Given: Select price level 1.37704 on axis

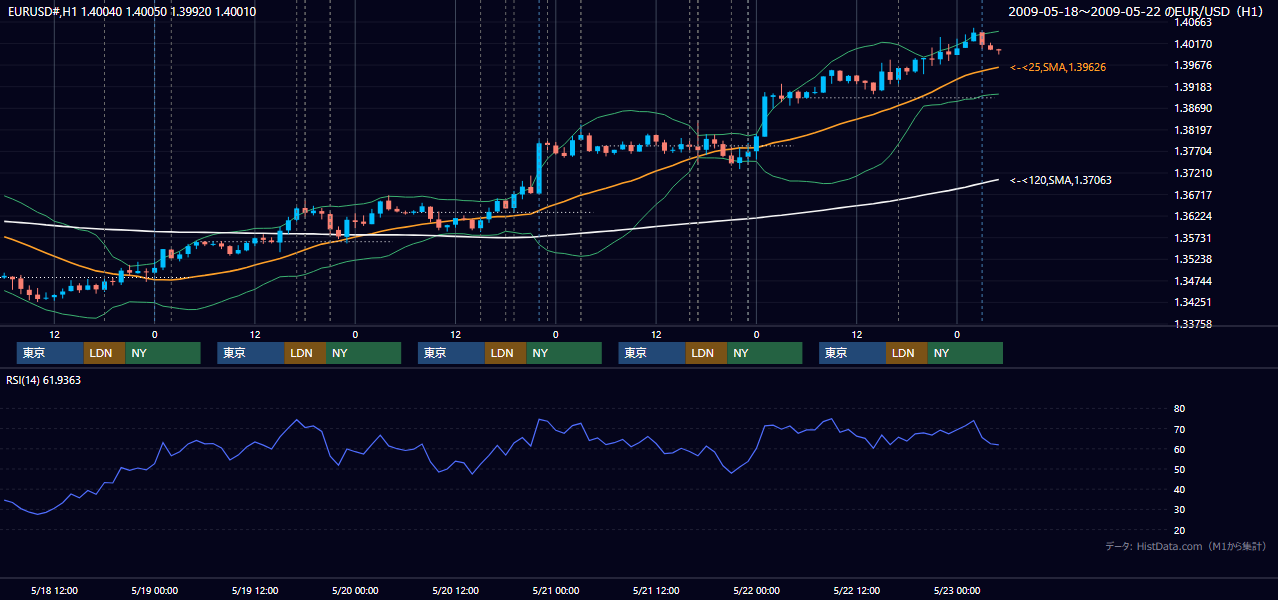Looking at the screenshot, I should pos(1192,151).
